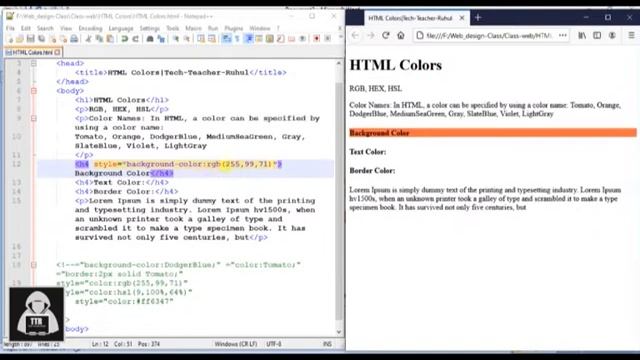Toggle Synchronize Vertical Scrolling

(200, 39)
